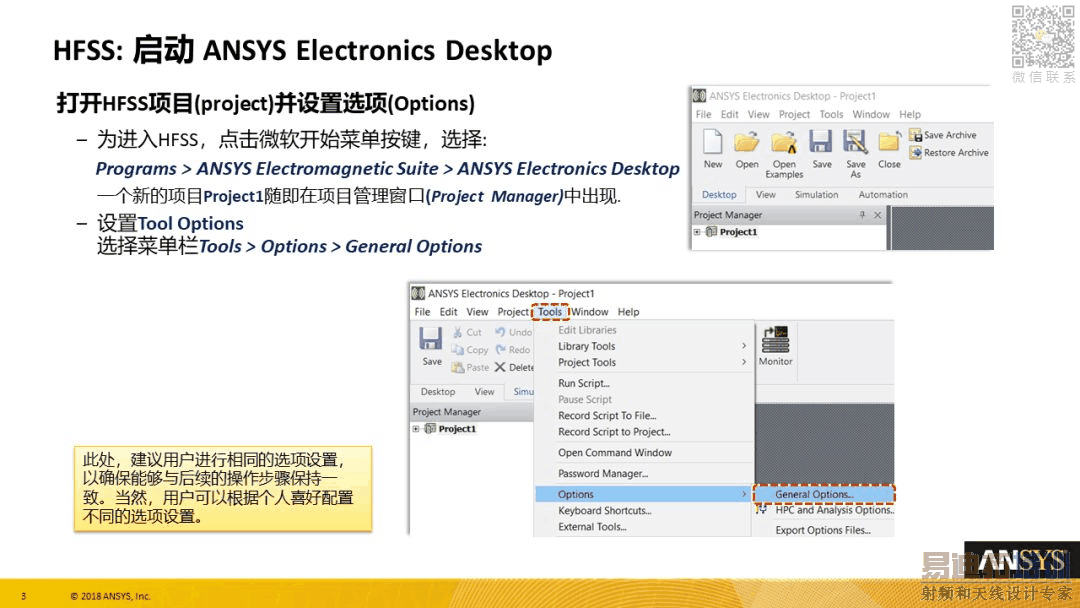Switch to Desktop tab in lower window
Screen dimensions: 1080x608
pos(438,392)
